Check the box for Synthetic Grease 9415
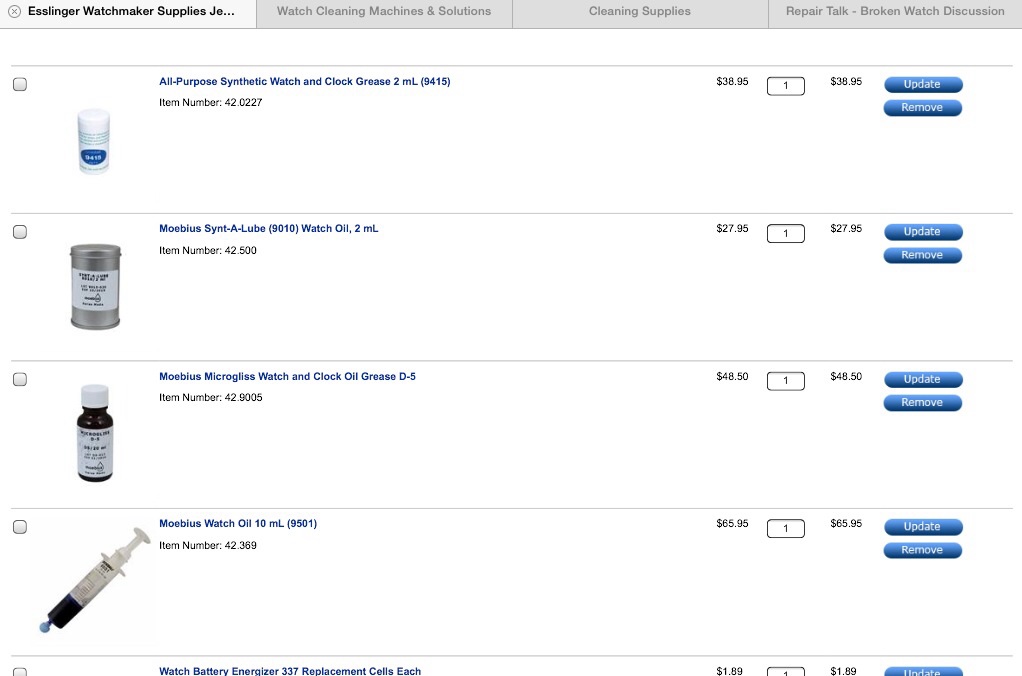Screen dimensions: 1022x676 click(x=20, y=84)
